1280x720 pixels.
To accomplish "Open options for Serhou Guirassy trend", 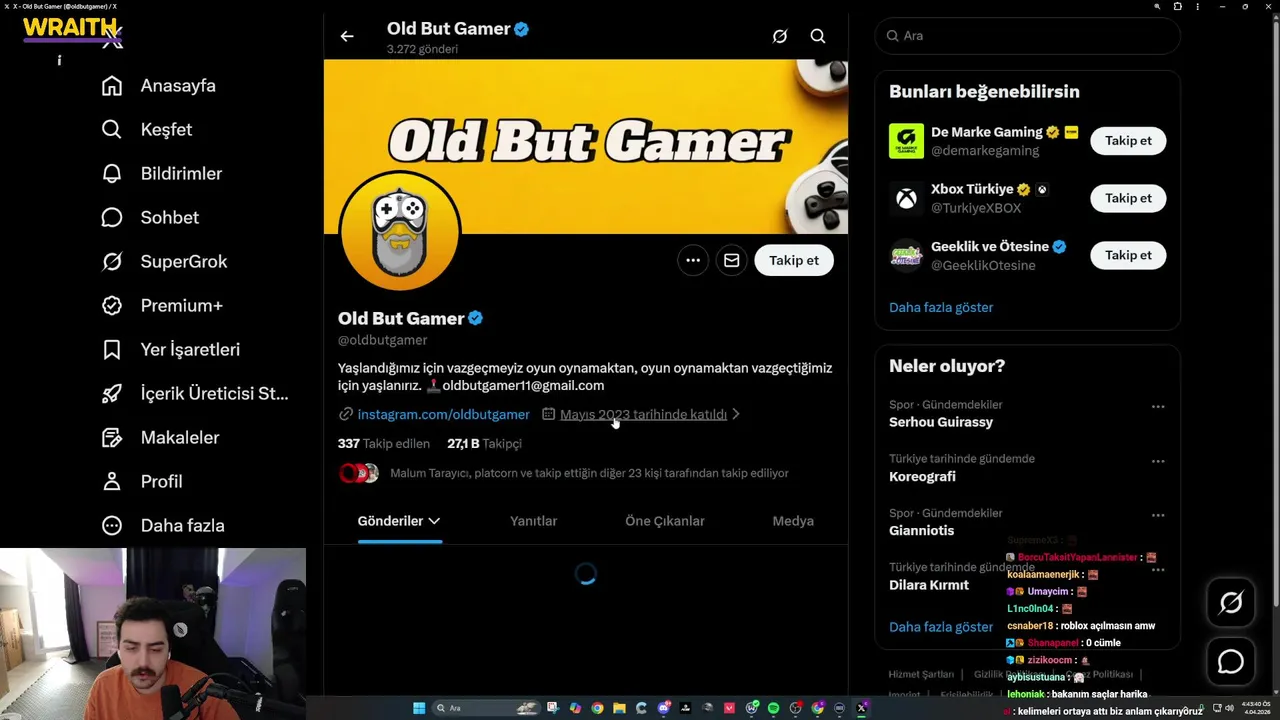I will [1158, 407].
